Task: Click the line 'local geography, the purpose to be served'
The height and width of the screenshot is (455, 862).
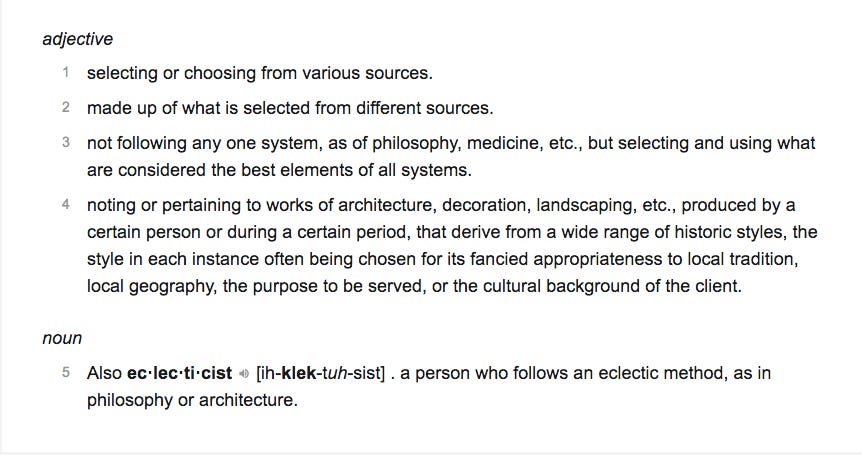Action: [415, 286]
